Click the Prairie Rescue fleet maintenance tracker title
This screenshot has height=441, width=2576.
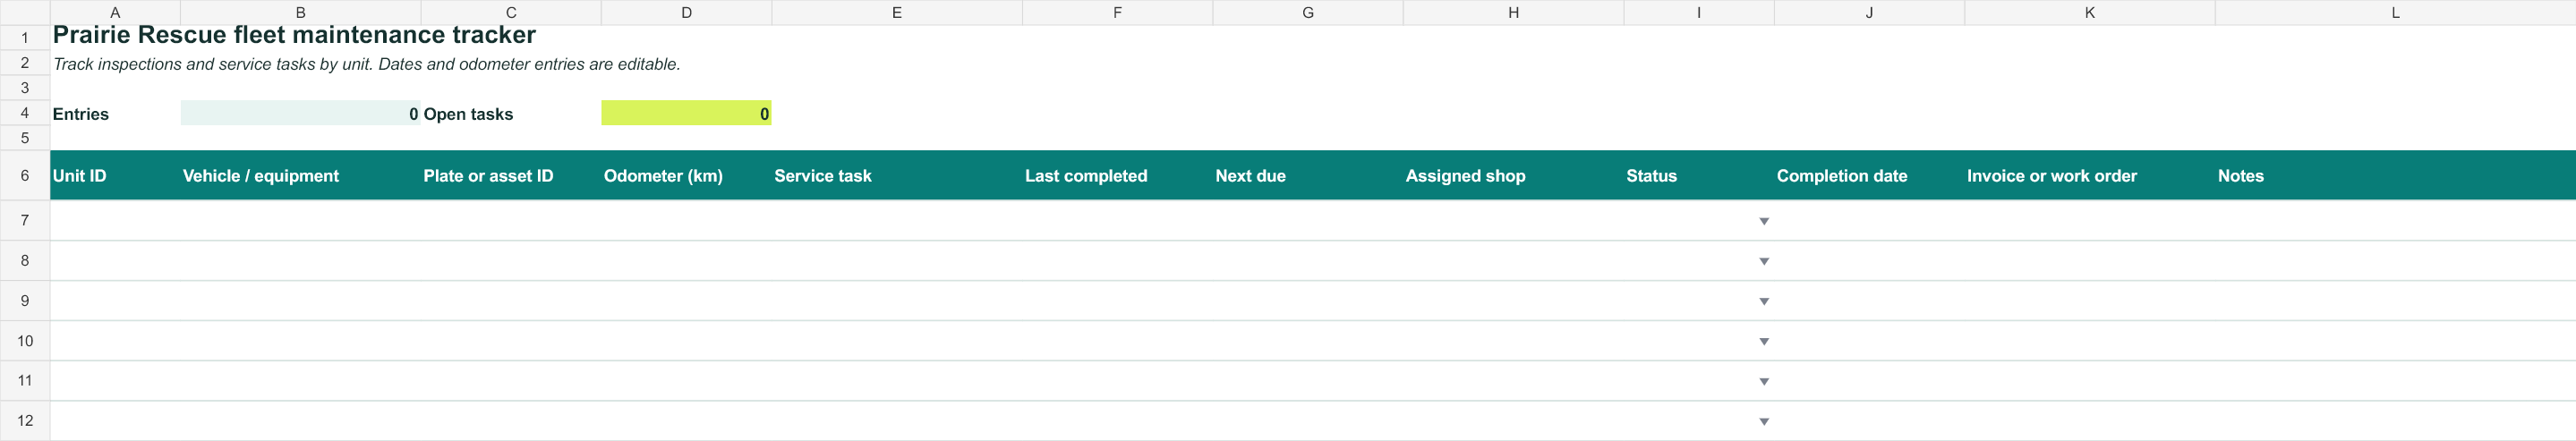tap(294, 35)
